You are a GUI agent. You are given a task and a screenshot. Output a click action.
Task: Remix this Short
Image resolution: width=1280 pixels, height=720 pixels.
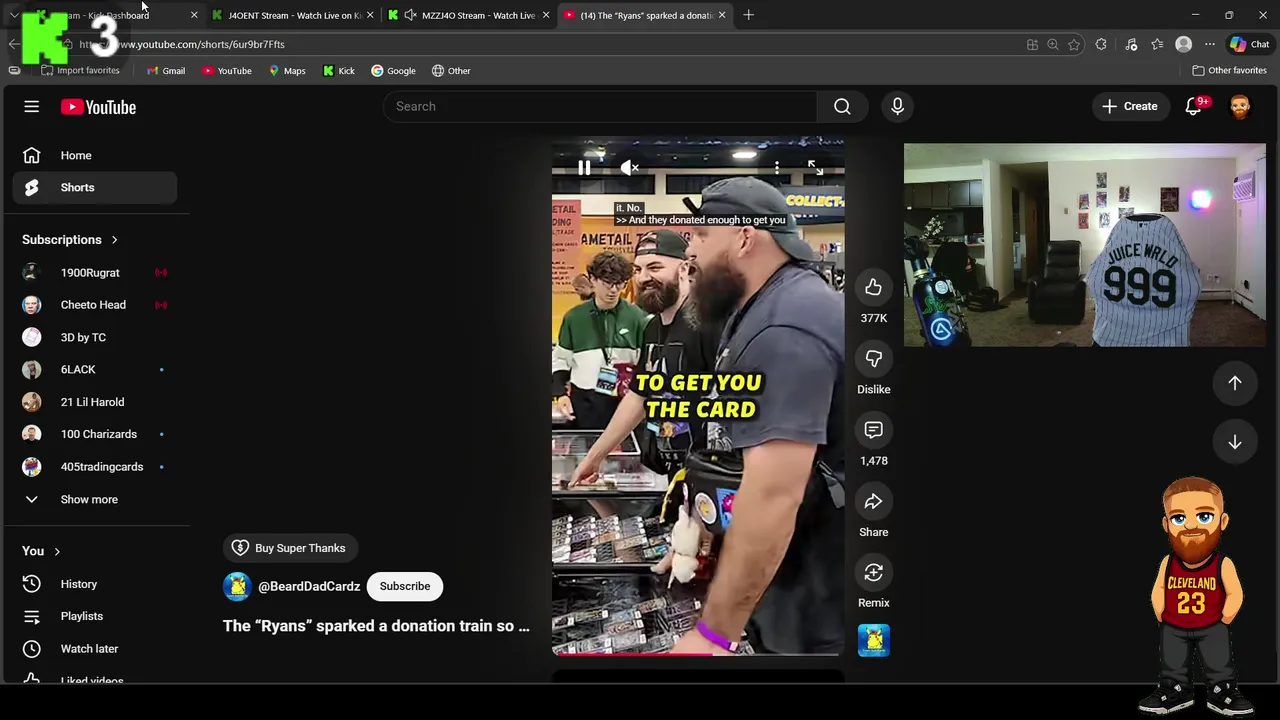[x=873, y=573]
